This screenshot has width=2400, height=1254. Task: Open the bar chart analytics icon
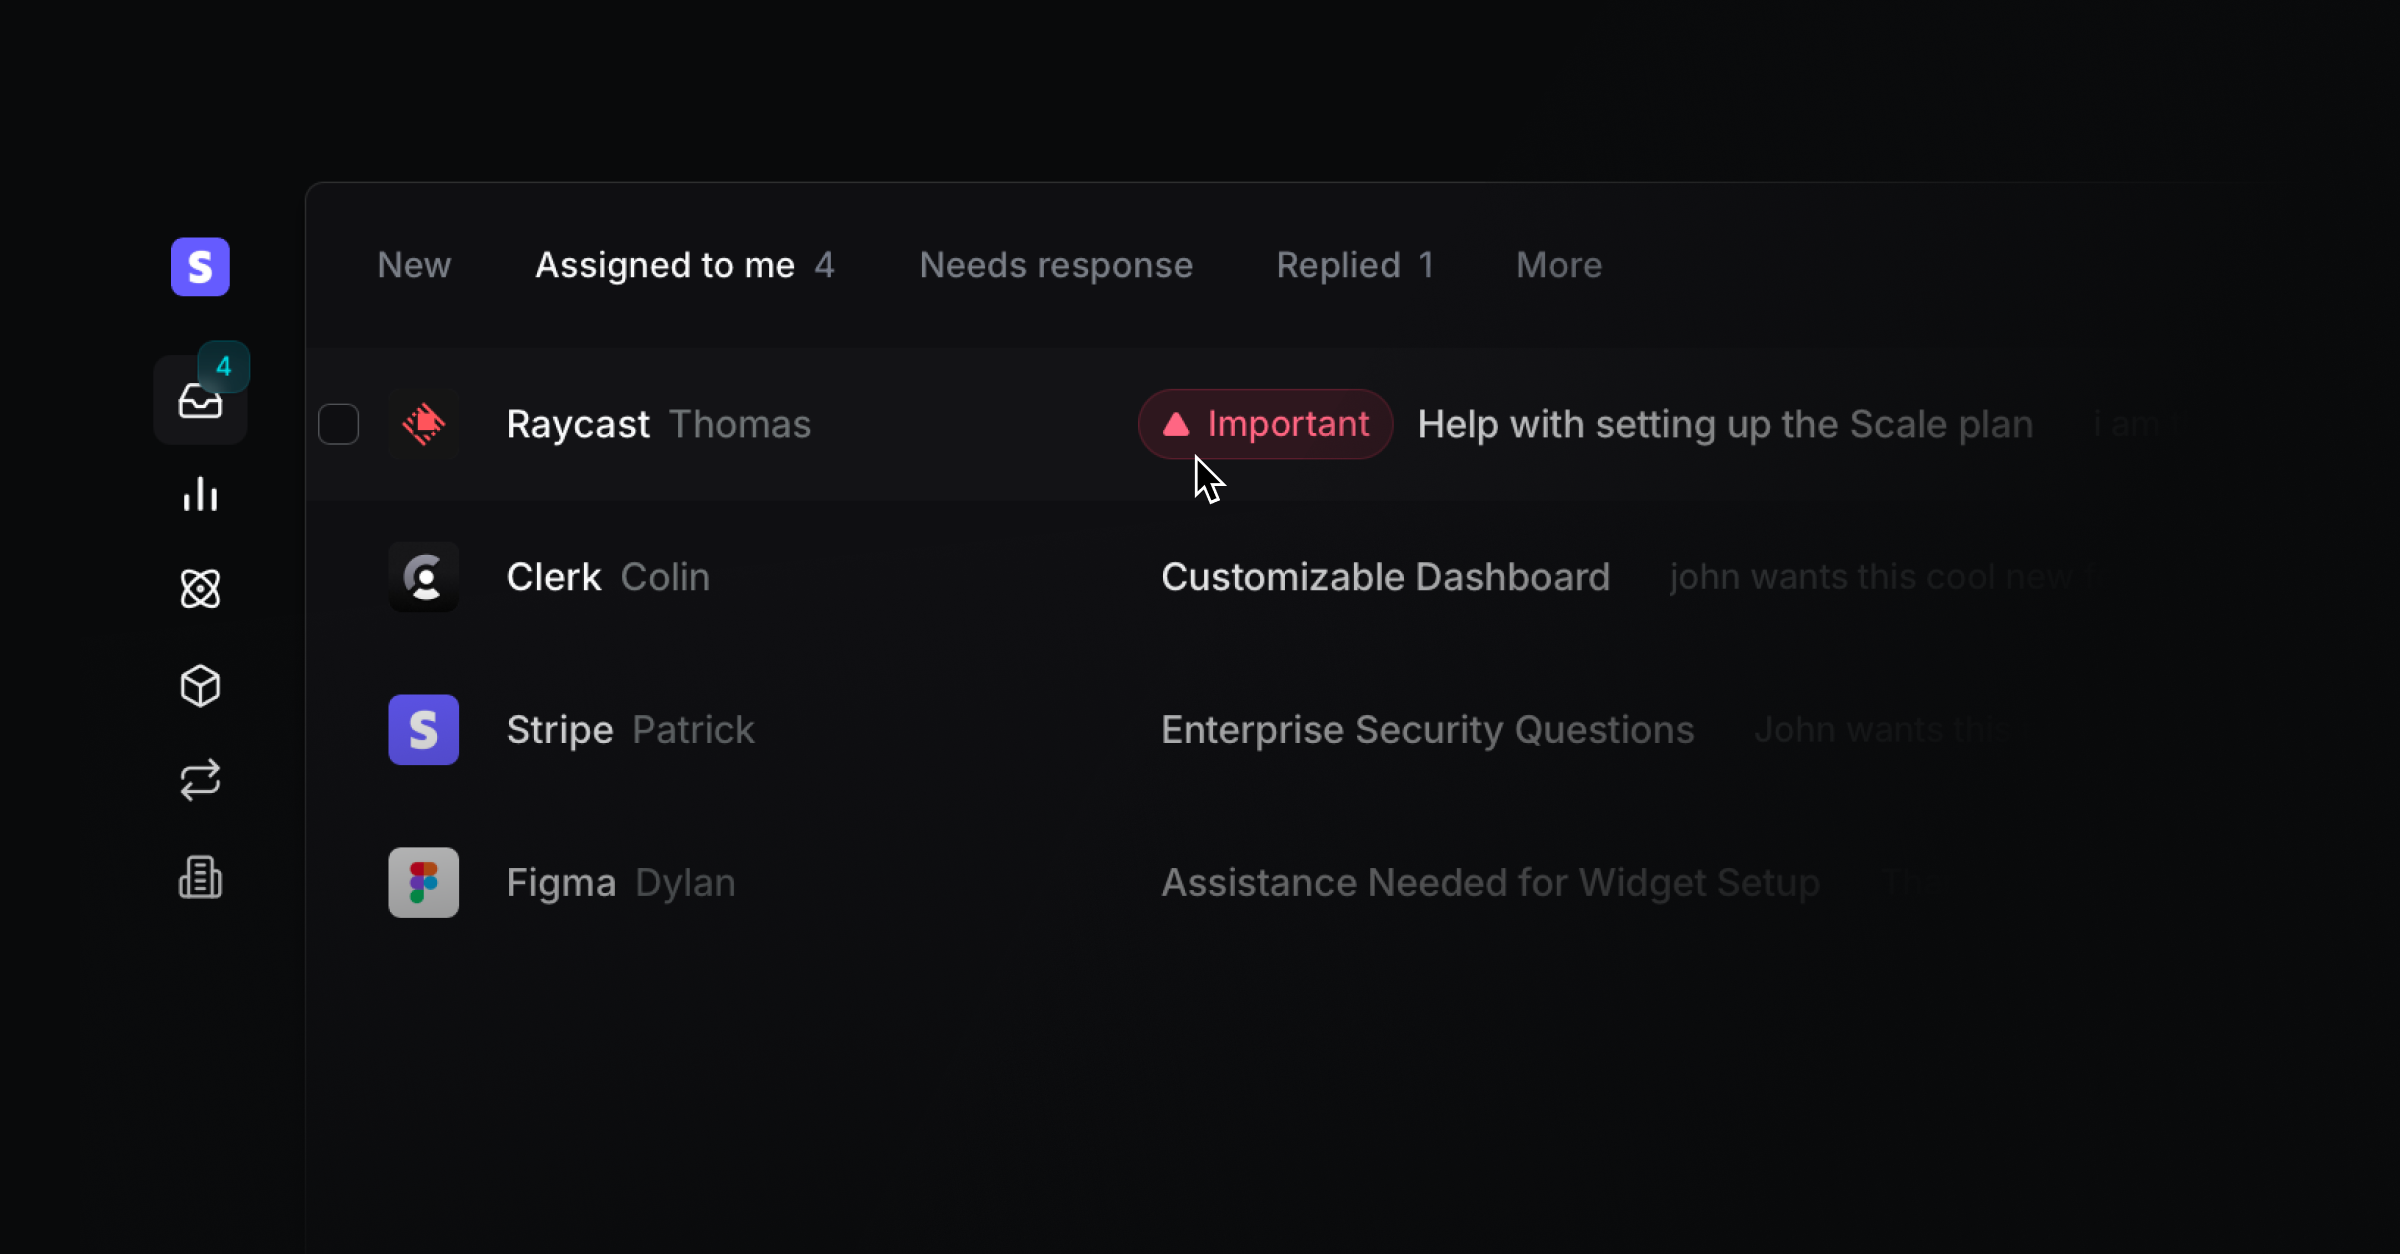pyautogui.click(x=200, y=494)
